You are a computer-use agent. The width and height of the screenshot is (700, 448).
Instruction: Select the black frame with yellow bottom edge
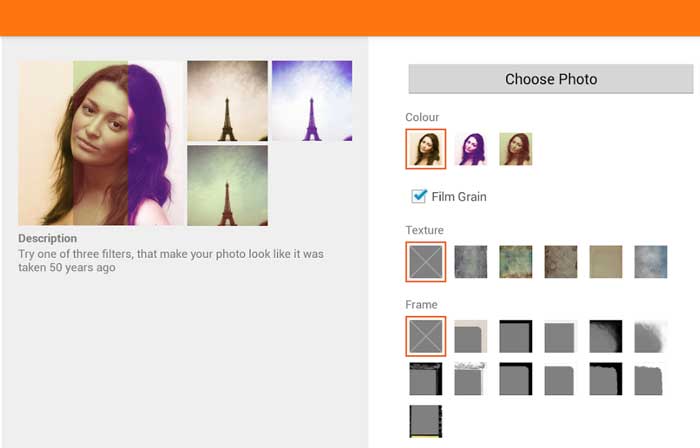[425, 421]
